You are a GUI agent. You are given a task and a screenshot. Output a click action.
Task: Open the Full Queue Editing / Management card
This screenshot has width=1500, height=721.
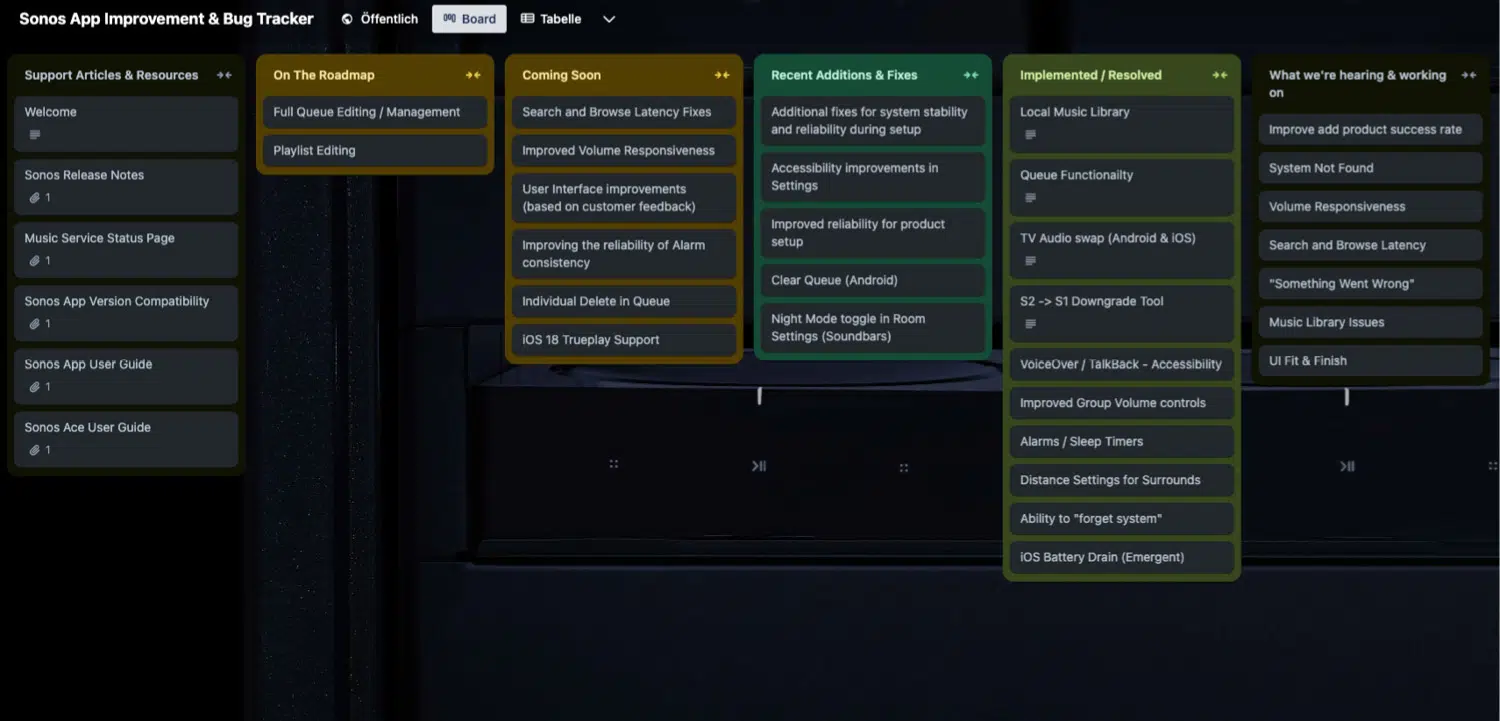click(x=375, y=112)
